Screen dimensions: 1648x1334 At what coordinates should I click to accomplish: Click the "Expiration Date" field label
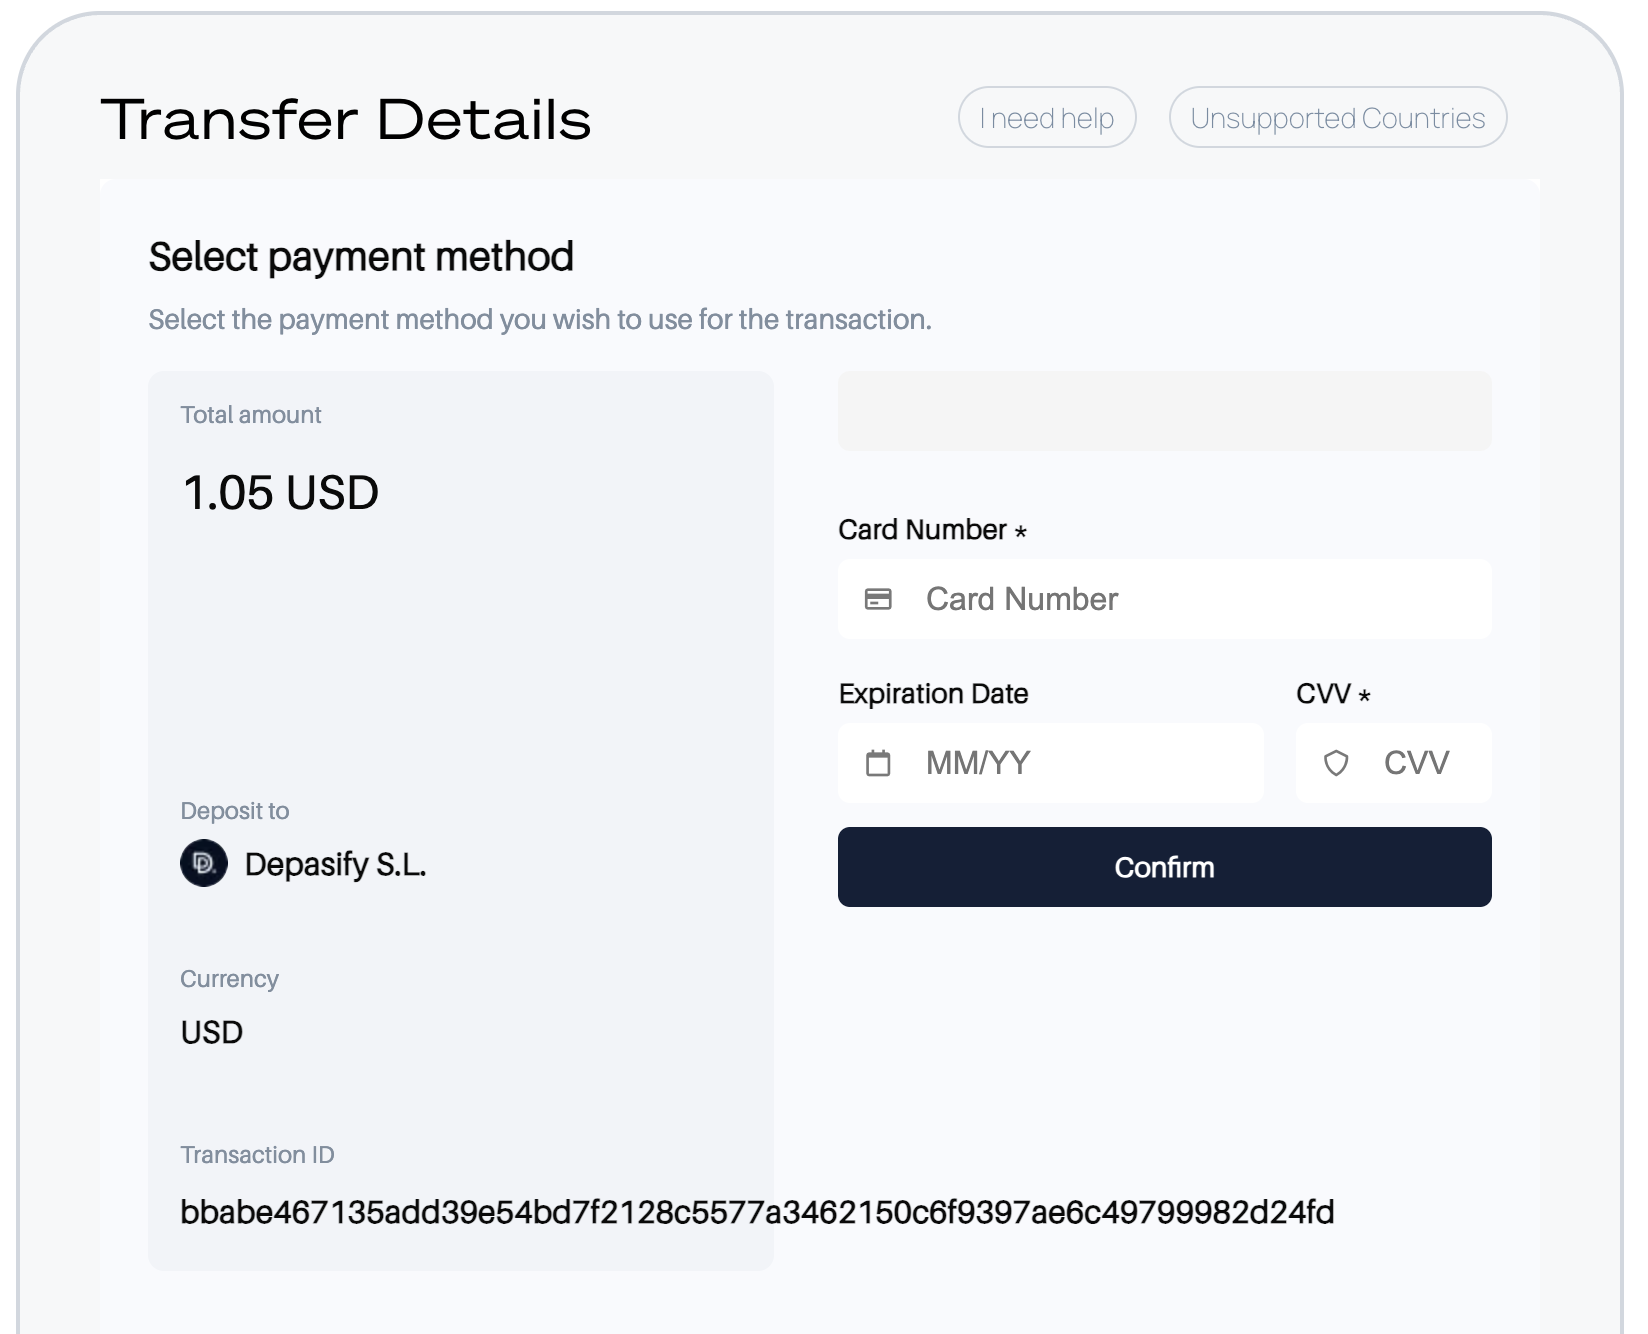point(933,694)
